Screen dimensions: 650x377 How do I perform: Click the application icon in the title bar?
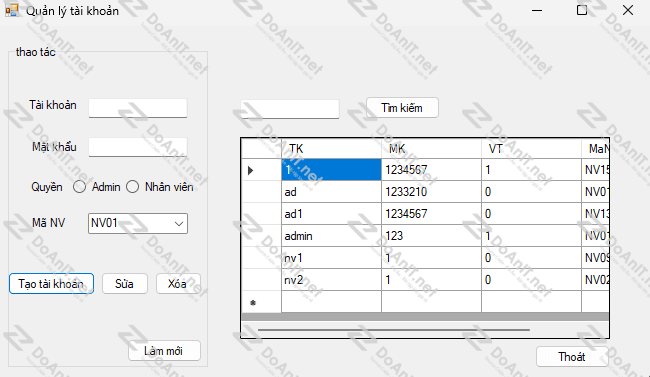12,10
